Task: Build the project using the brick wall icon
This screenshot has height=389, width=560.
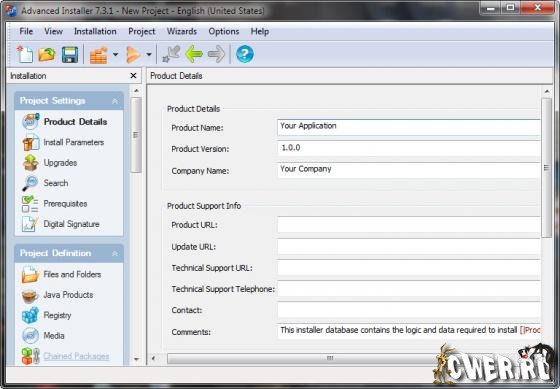Action: [99, 55]
